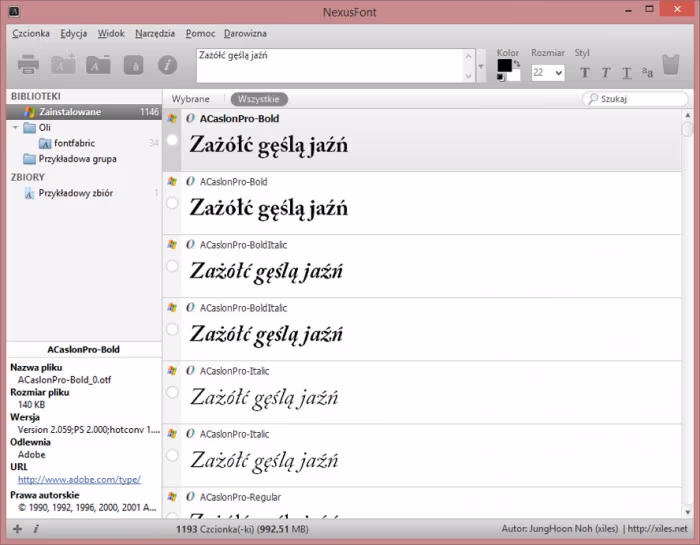The image size is (700, 545).
Task: Open the Edycja menu
Action: tap(74, 33)
